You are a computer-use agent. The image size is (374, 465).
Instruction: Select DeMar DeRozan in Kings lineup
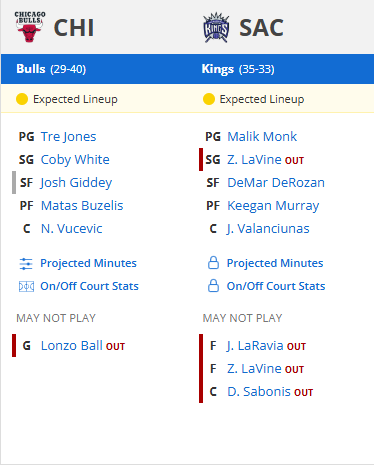click(276, 183)
